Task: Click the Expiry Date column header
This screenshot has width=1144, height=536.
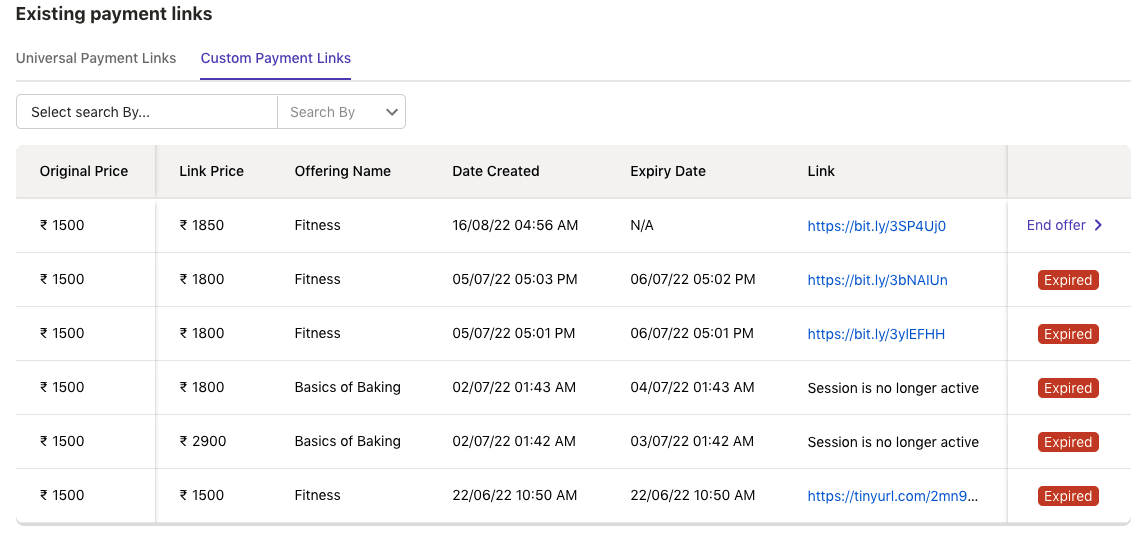Action: coord(667,171)
